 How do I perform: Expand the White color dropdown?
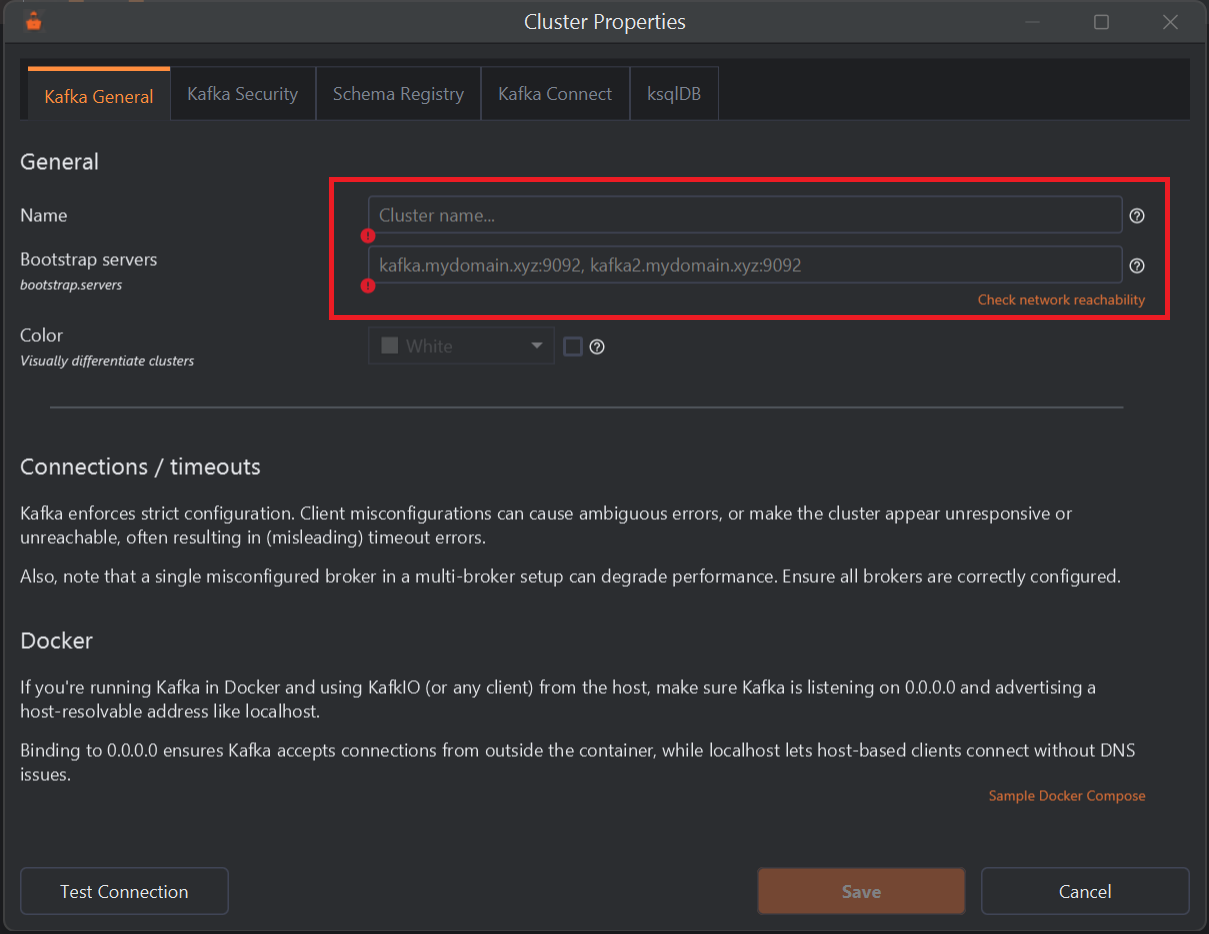point(461,346)
